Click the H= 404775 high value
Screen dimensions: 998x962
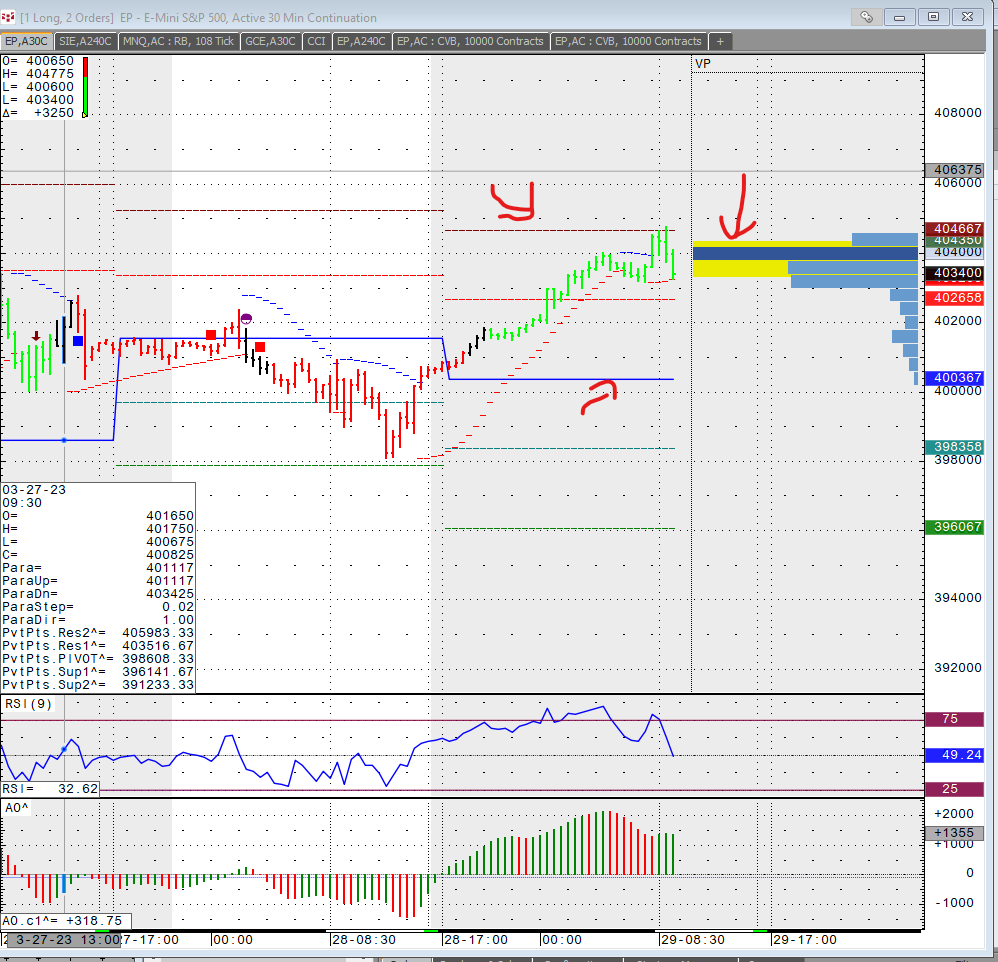pyautogui.click(x=38, y=74)
